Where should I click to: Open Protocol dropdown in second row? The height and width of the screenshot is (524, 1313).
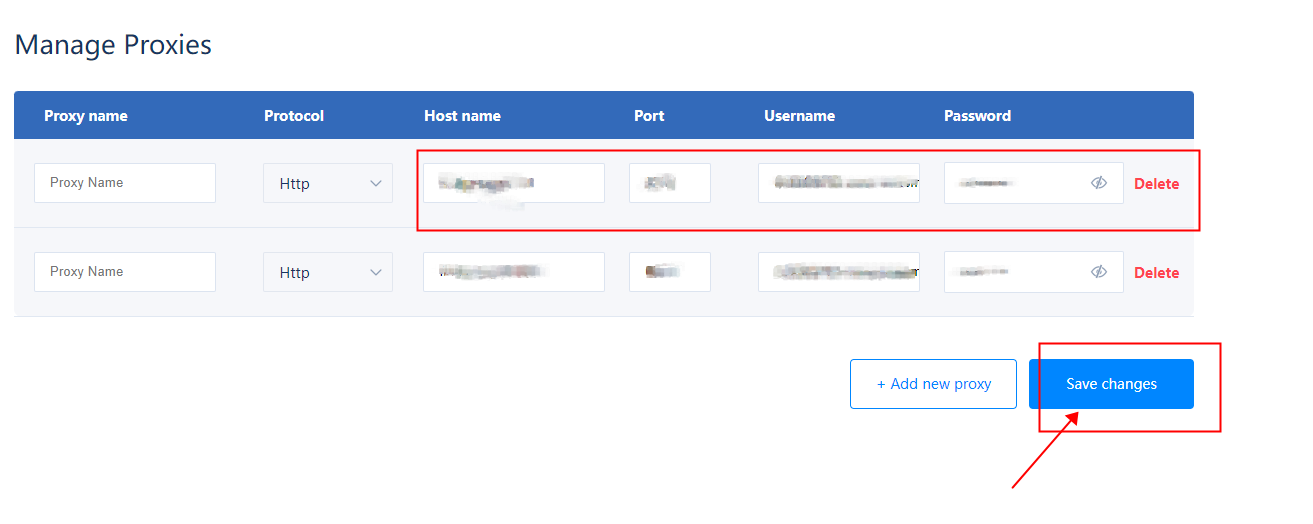point(328,272)
